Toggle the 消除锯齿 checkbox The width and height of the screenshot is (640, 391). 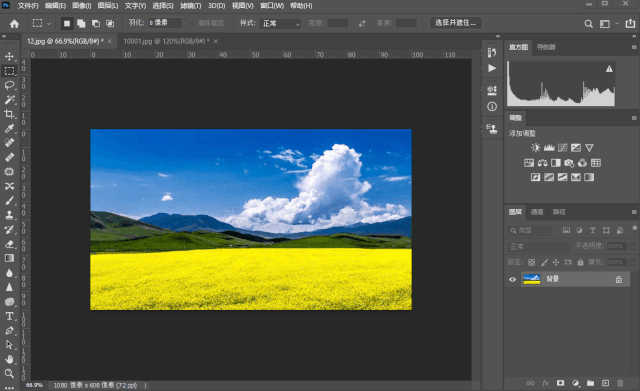click(191, 23)
